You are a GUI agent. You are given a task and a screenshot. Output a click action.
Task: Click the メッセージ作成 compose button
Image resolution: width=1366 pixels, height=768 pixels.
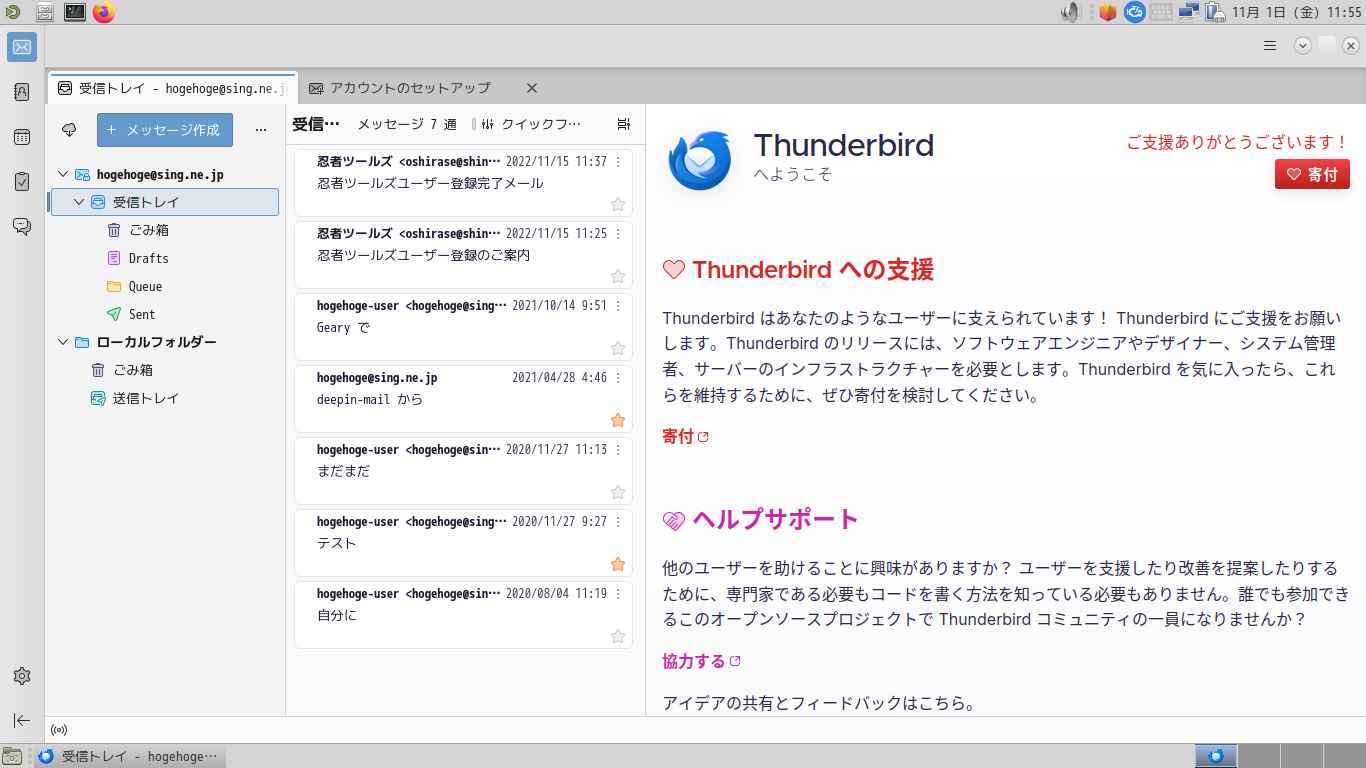pos(165,130)
